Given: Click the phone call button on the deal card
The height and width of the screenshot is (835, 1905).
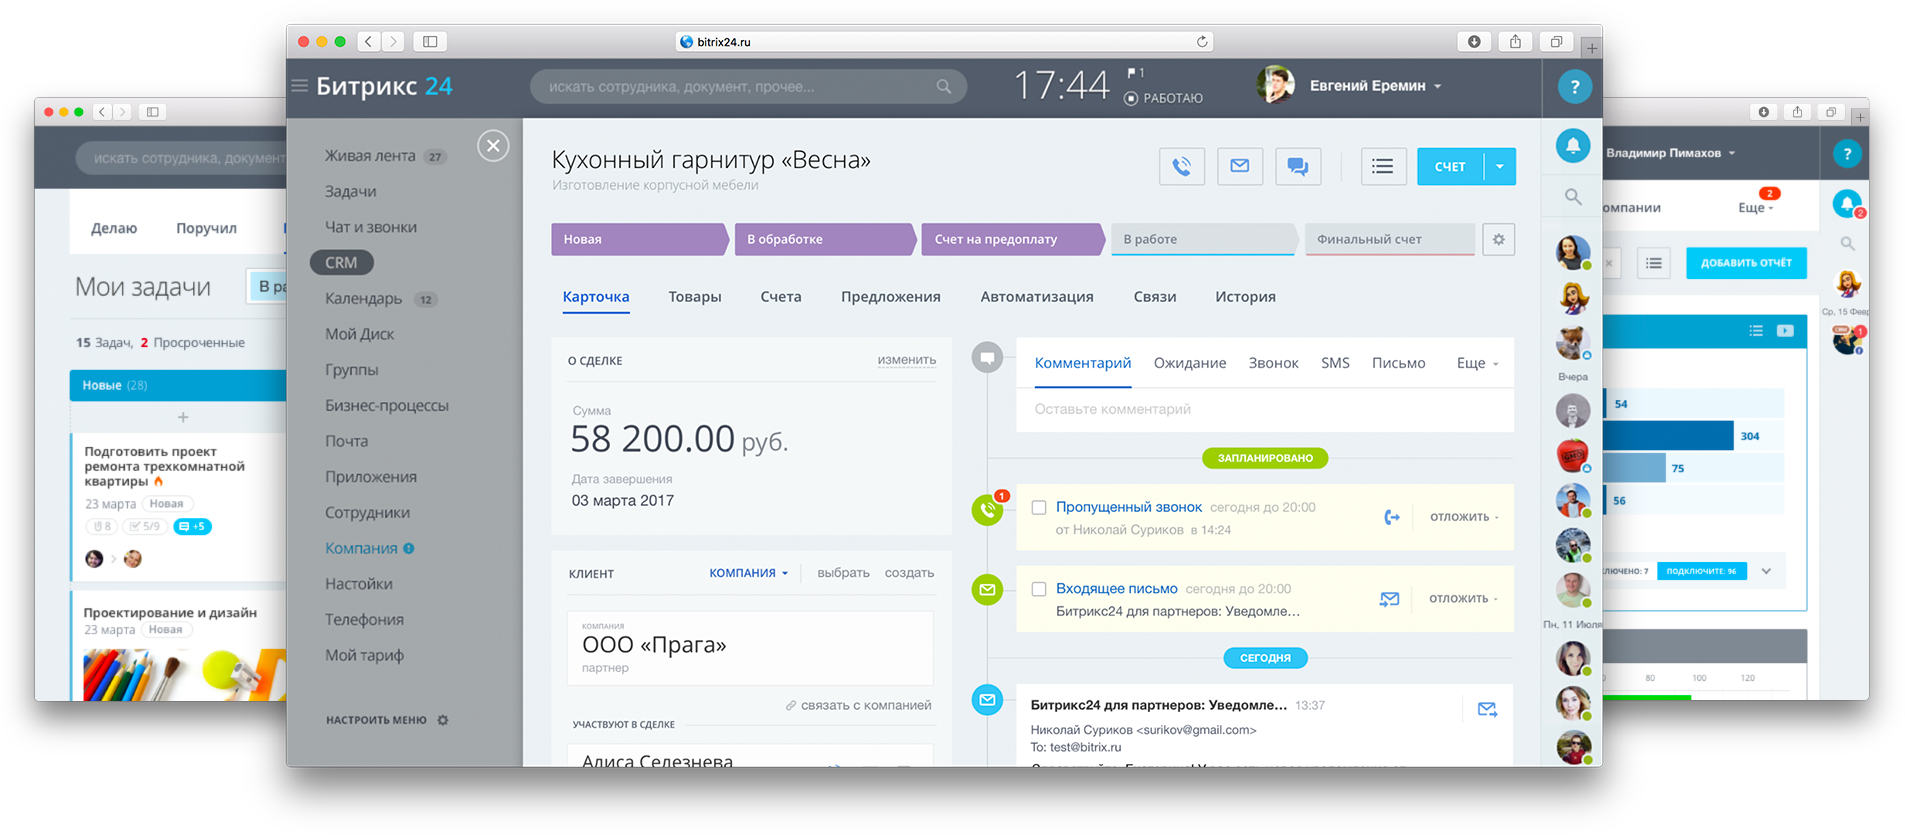Looking at the screenshot, I should [x=1182, y=166].
